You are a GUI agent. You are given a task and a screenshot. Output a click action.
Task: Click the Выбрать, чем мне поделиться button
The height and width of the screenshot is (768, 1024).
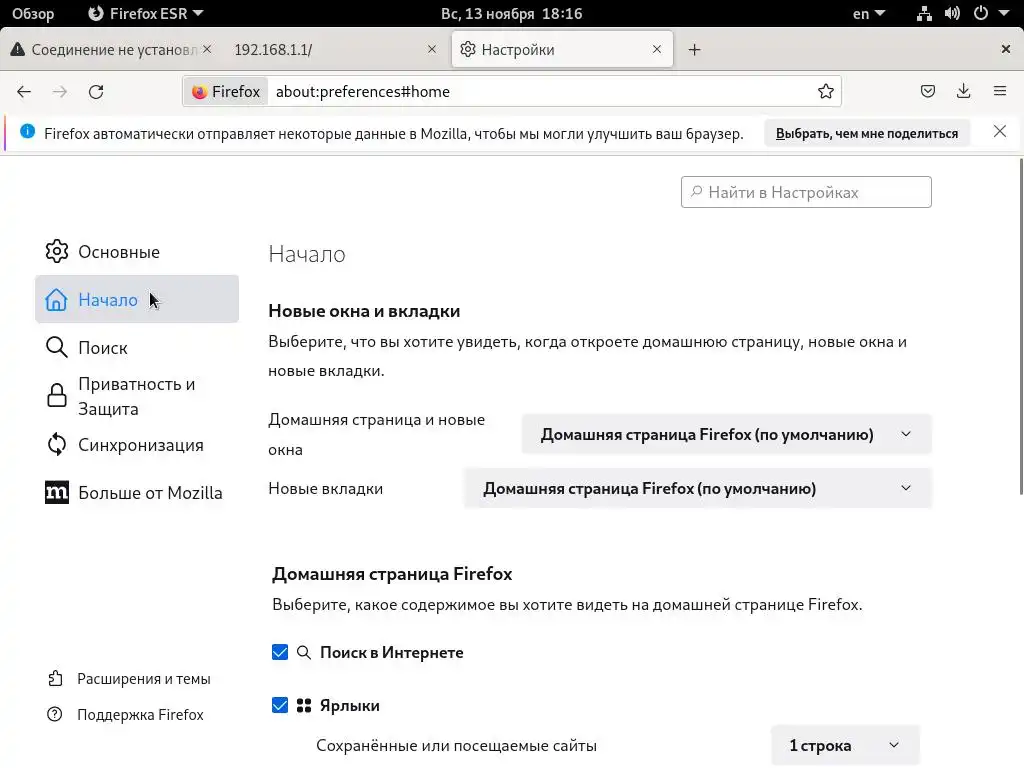tap(866, 133)
